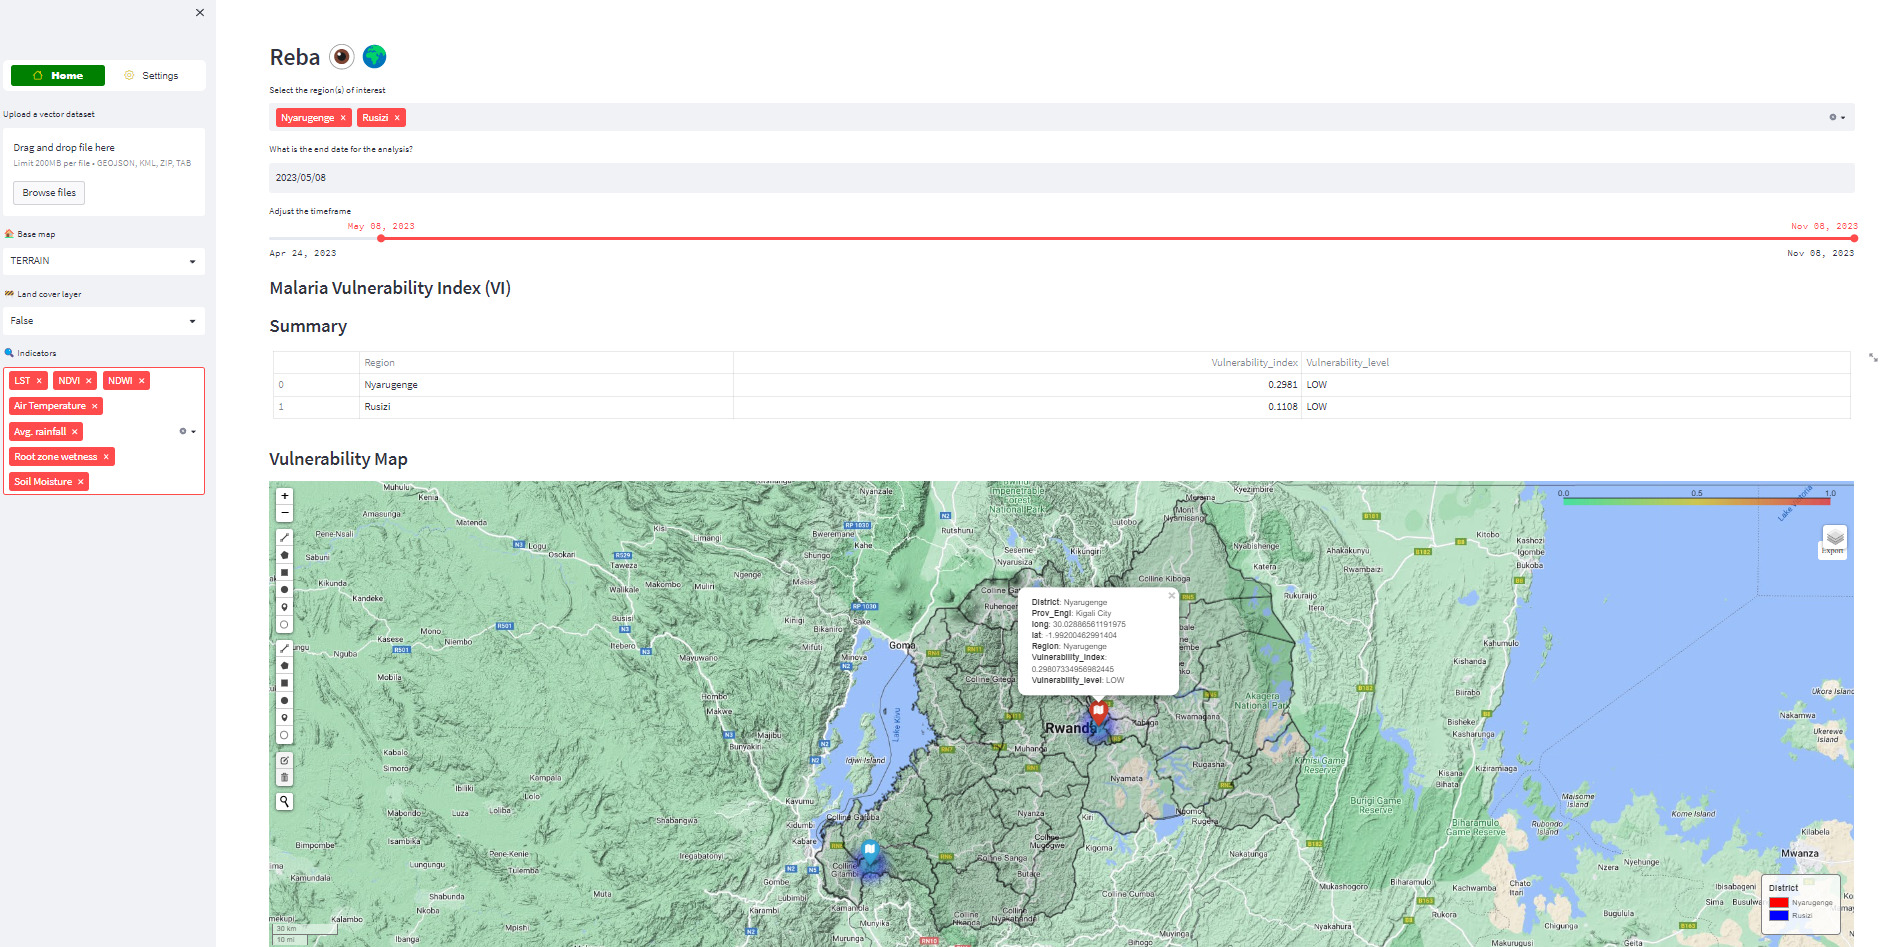
Task: Select polygon tool in lower draw toolbar
Action: (285, 666)
